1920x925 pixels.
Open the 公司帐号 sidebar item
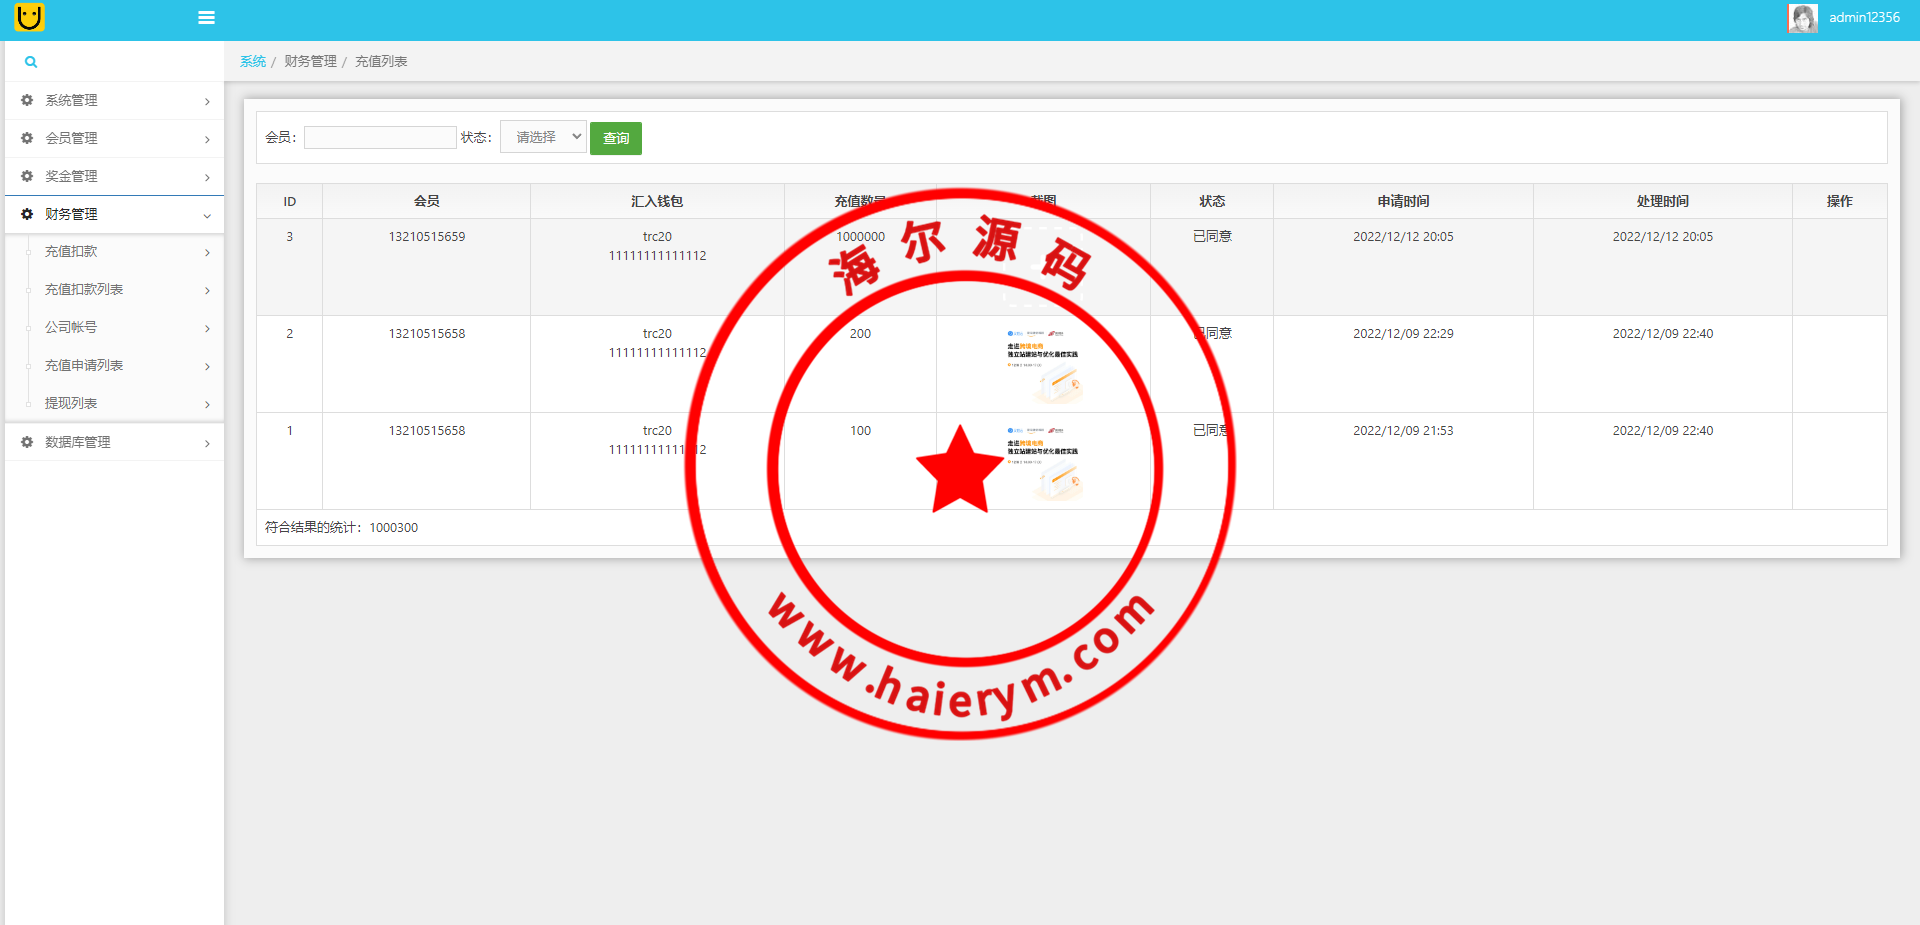71,328
